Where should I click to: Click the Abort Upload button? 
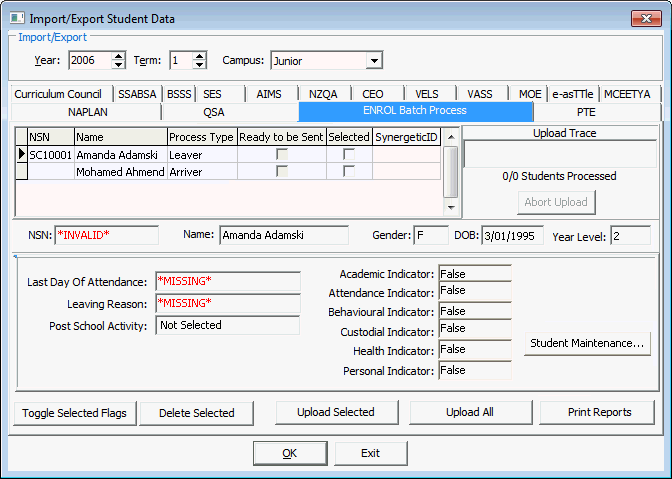[x=556, y=202]
